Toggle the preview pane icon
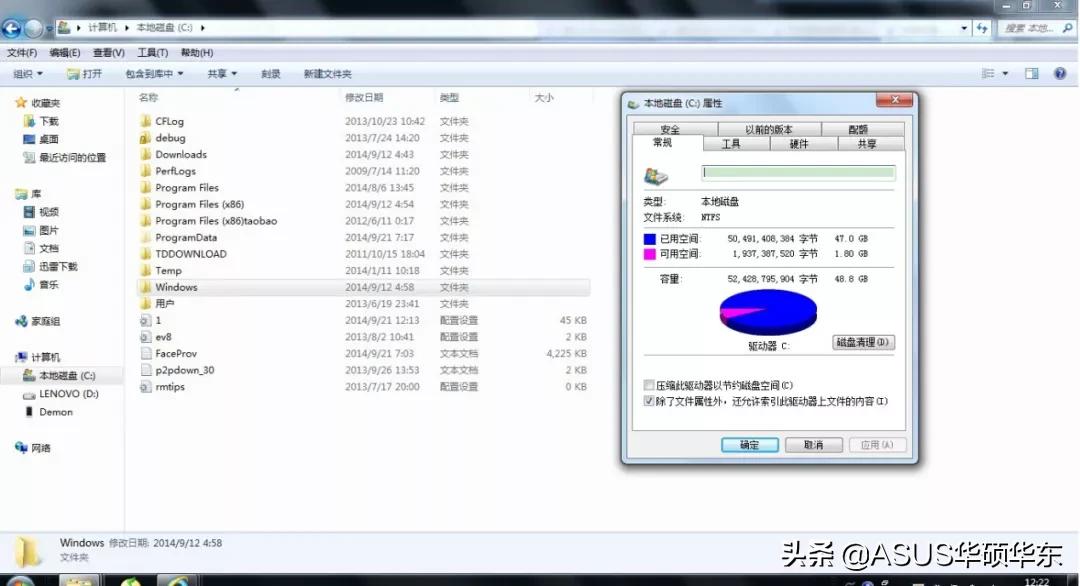The height and width of the screenshot is (586, 1080). coord(1031,72)
